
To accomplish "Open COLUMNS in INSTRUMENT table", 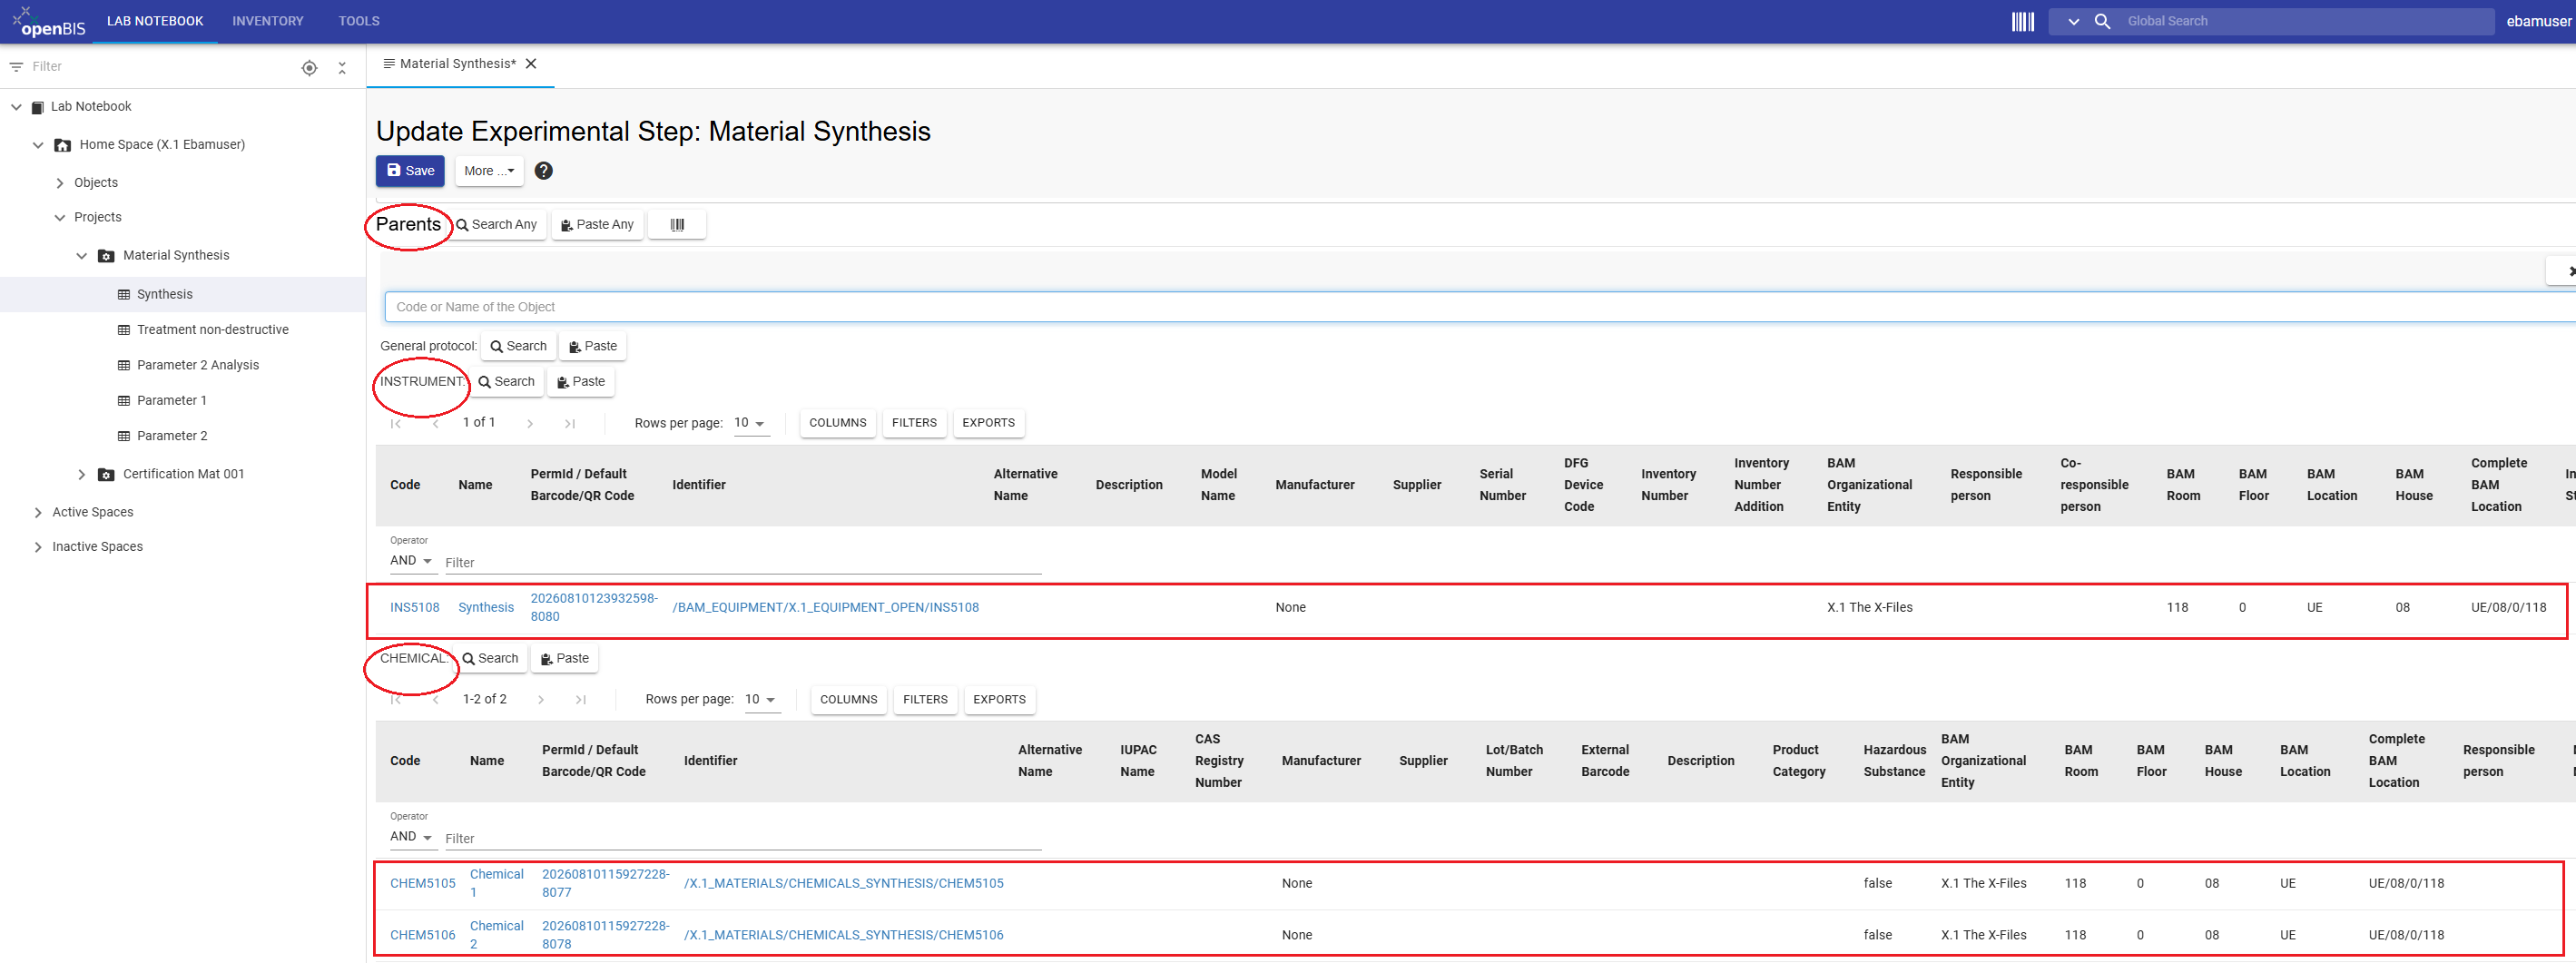I will coord(838,424).
